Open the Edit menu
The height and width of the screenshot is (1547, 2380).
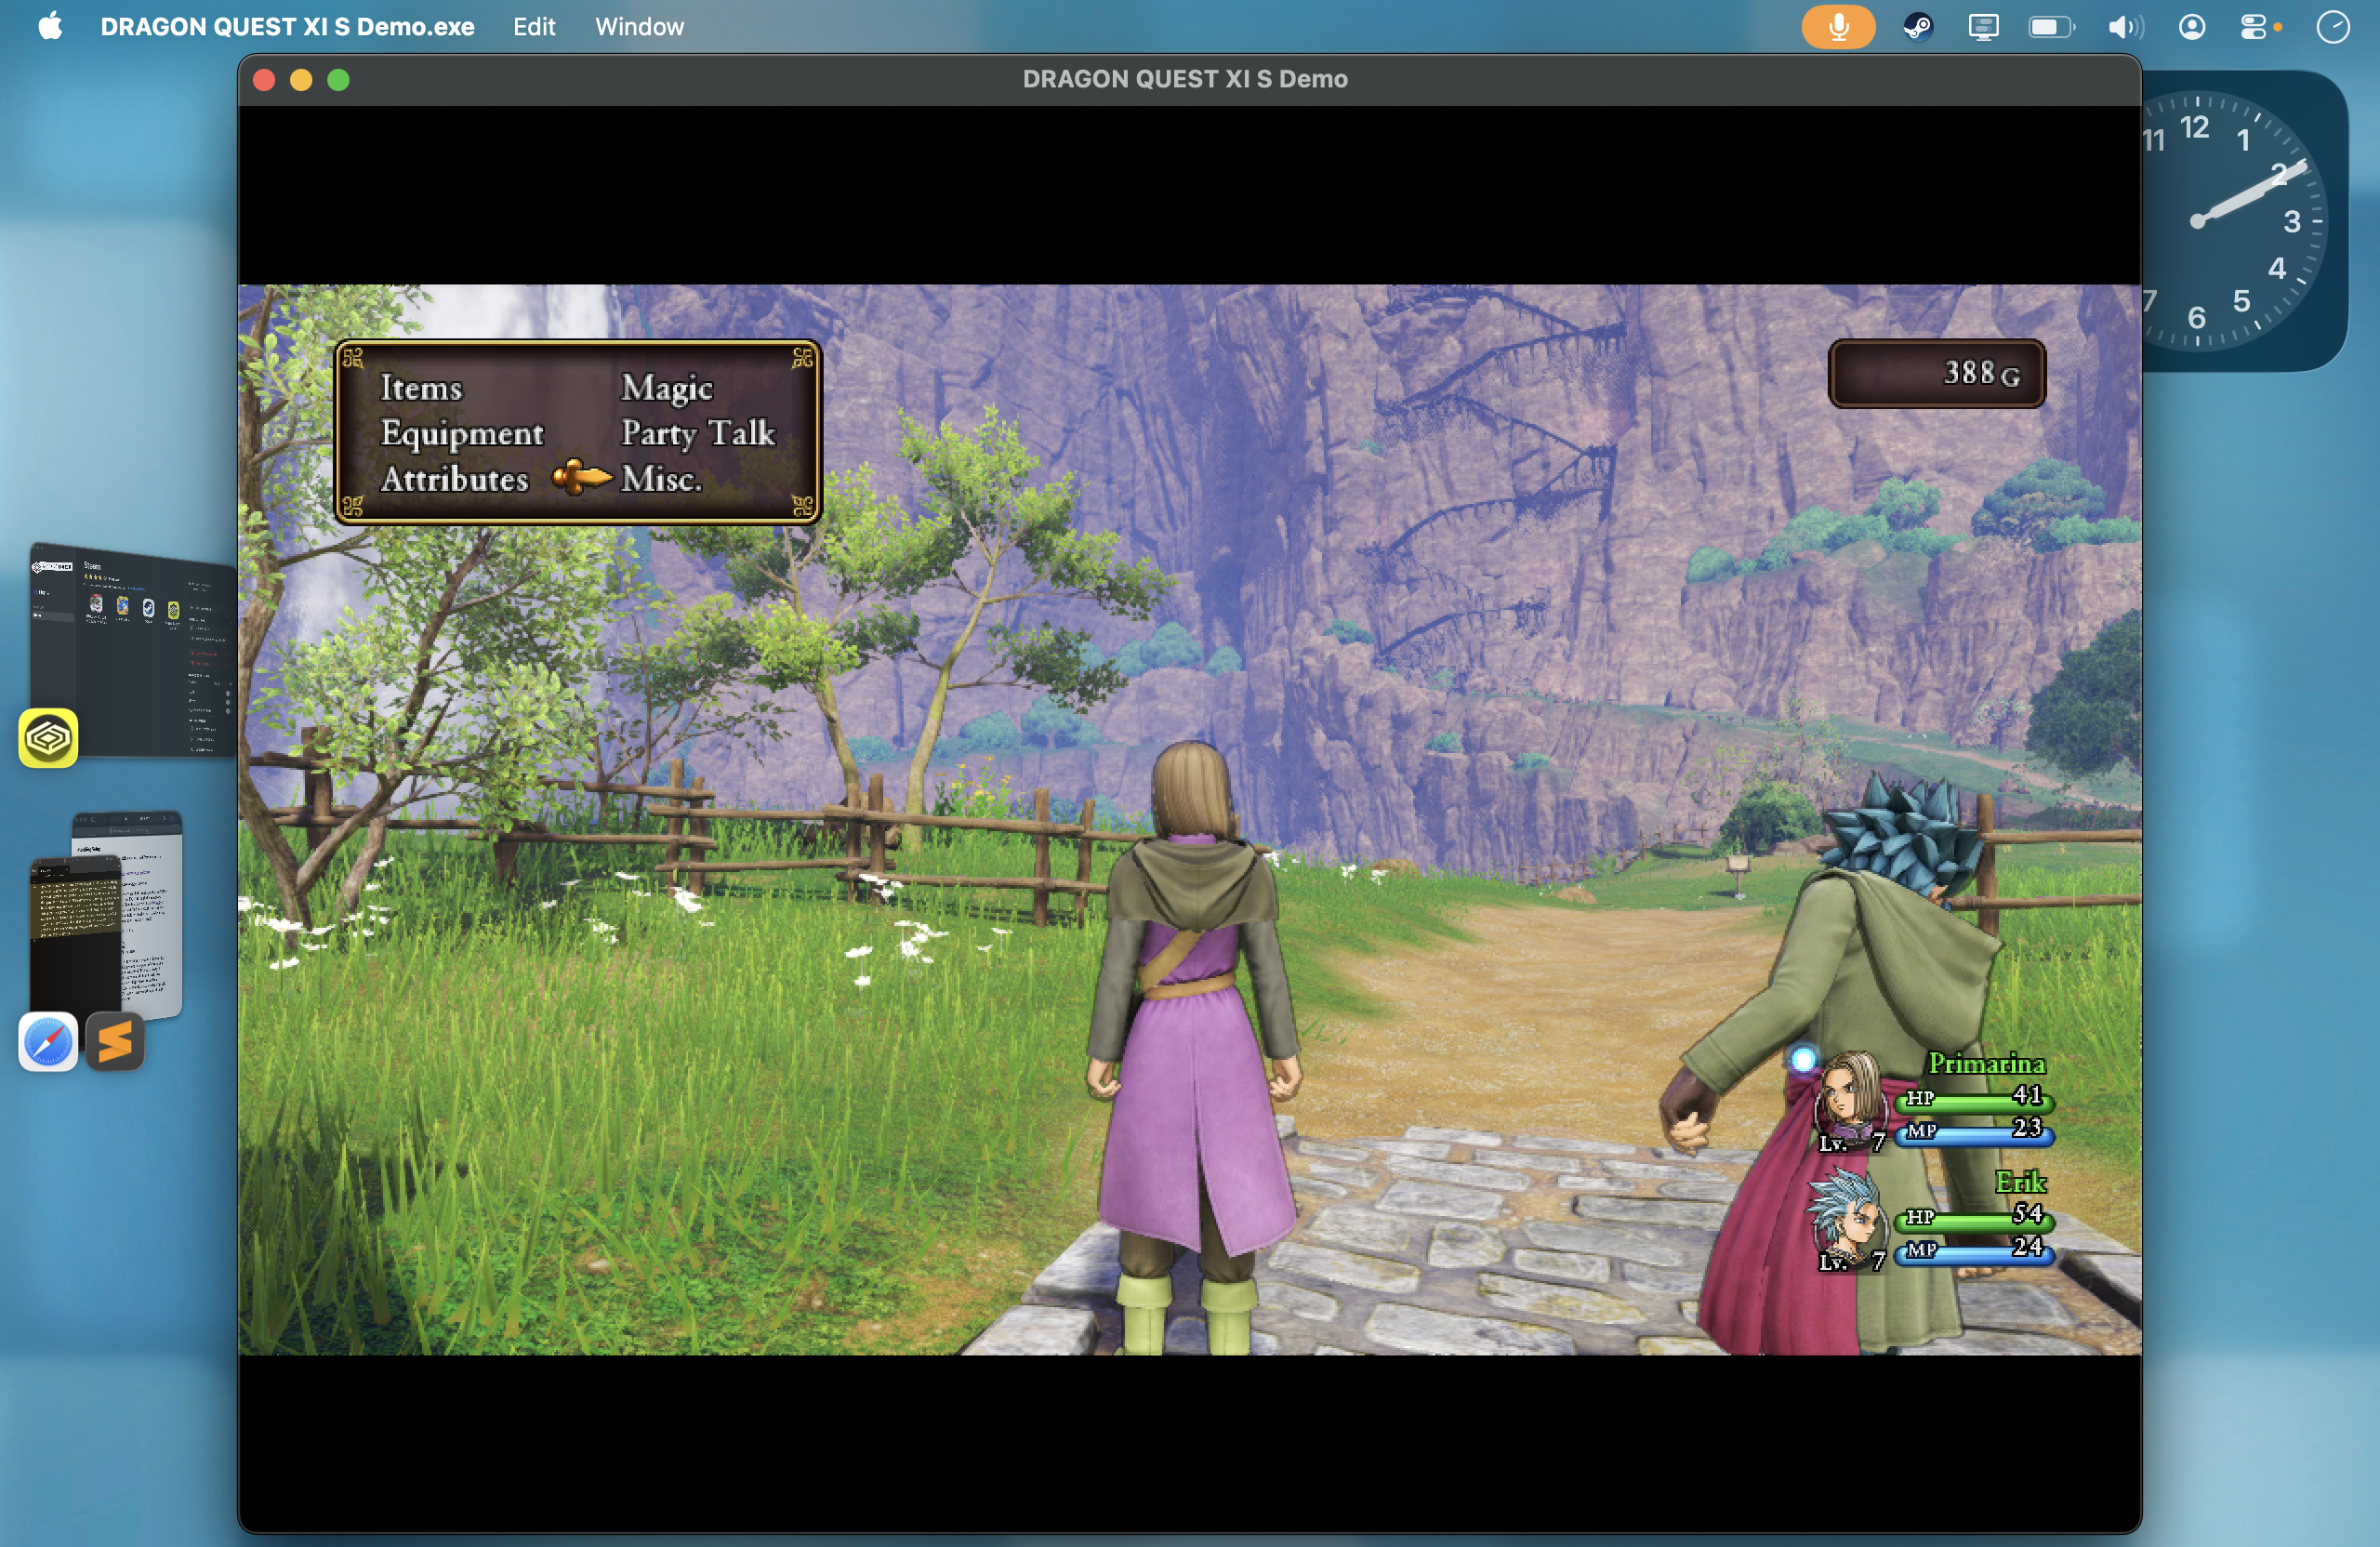[x=533, y=27]
